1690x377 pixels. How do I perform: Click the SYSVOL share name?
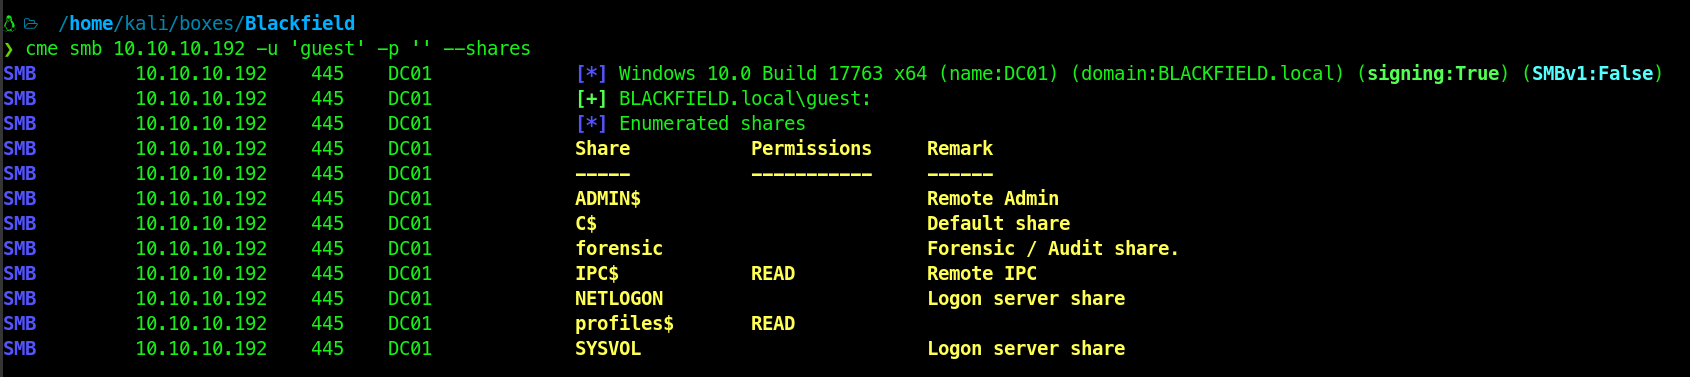(x=608, y=348)
